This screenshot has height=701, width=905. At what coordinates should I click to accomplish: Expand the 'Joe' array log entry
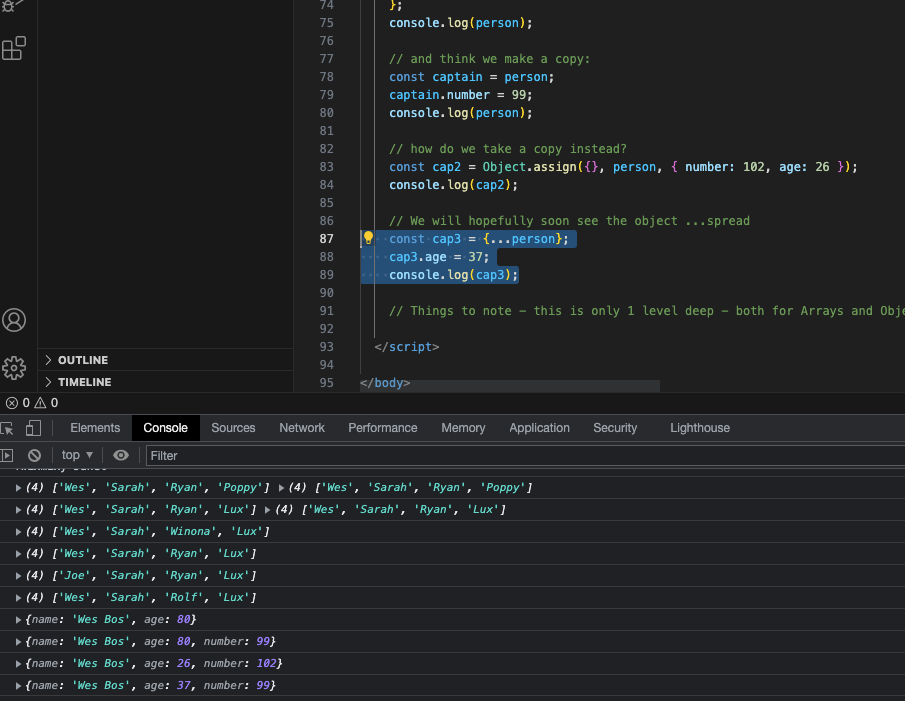point(20,576)
